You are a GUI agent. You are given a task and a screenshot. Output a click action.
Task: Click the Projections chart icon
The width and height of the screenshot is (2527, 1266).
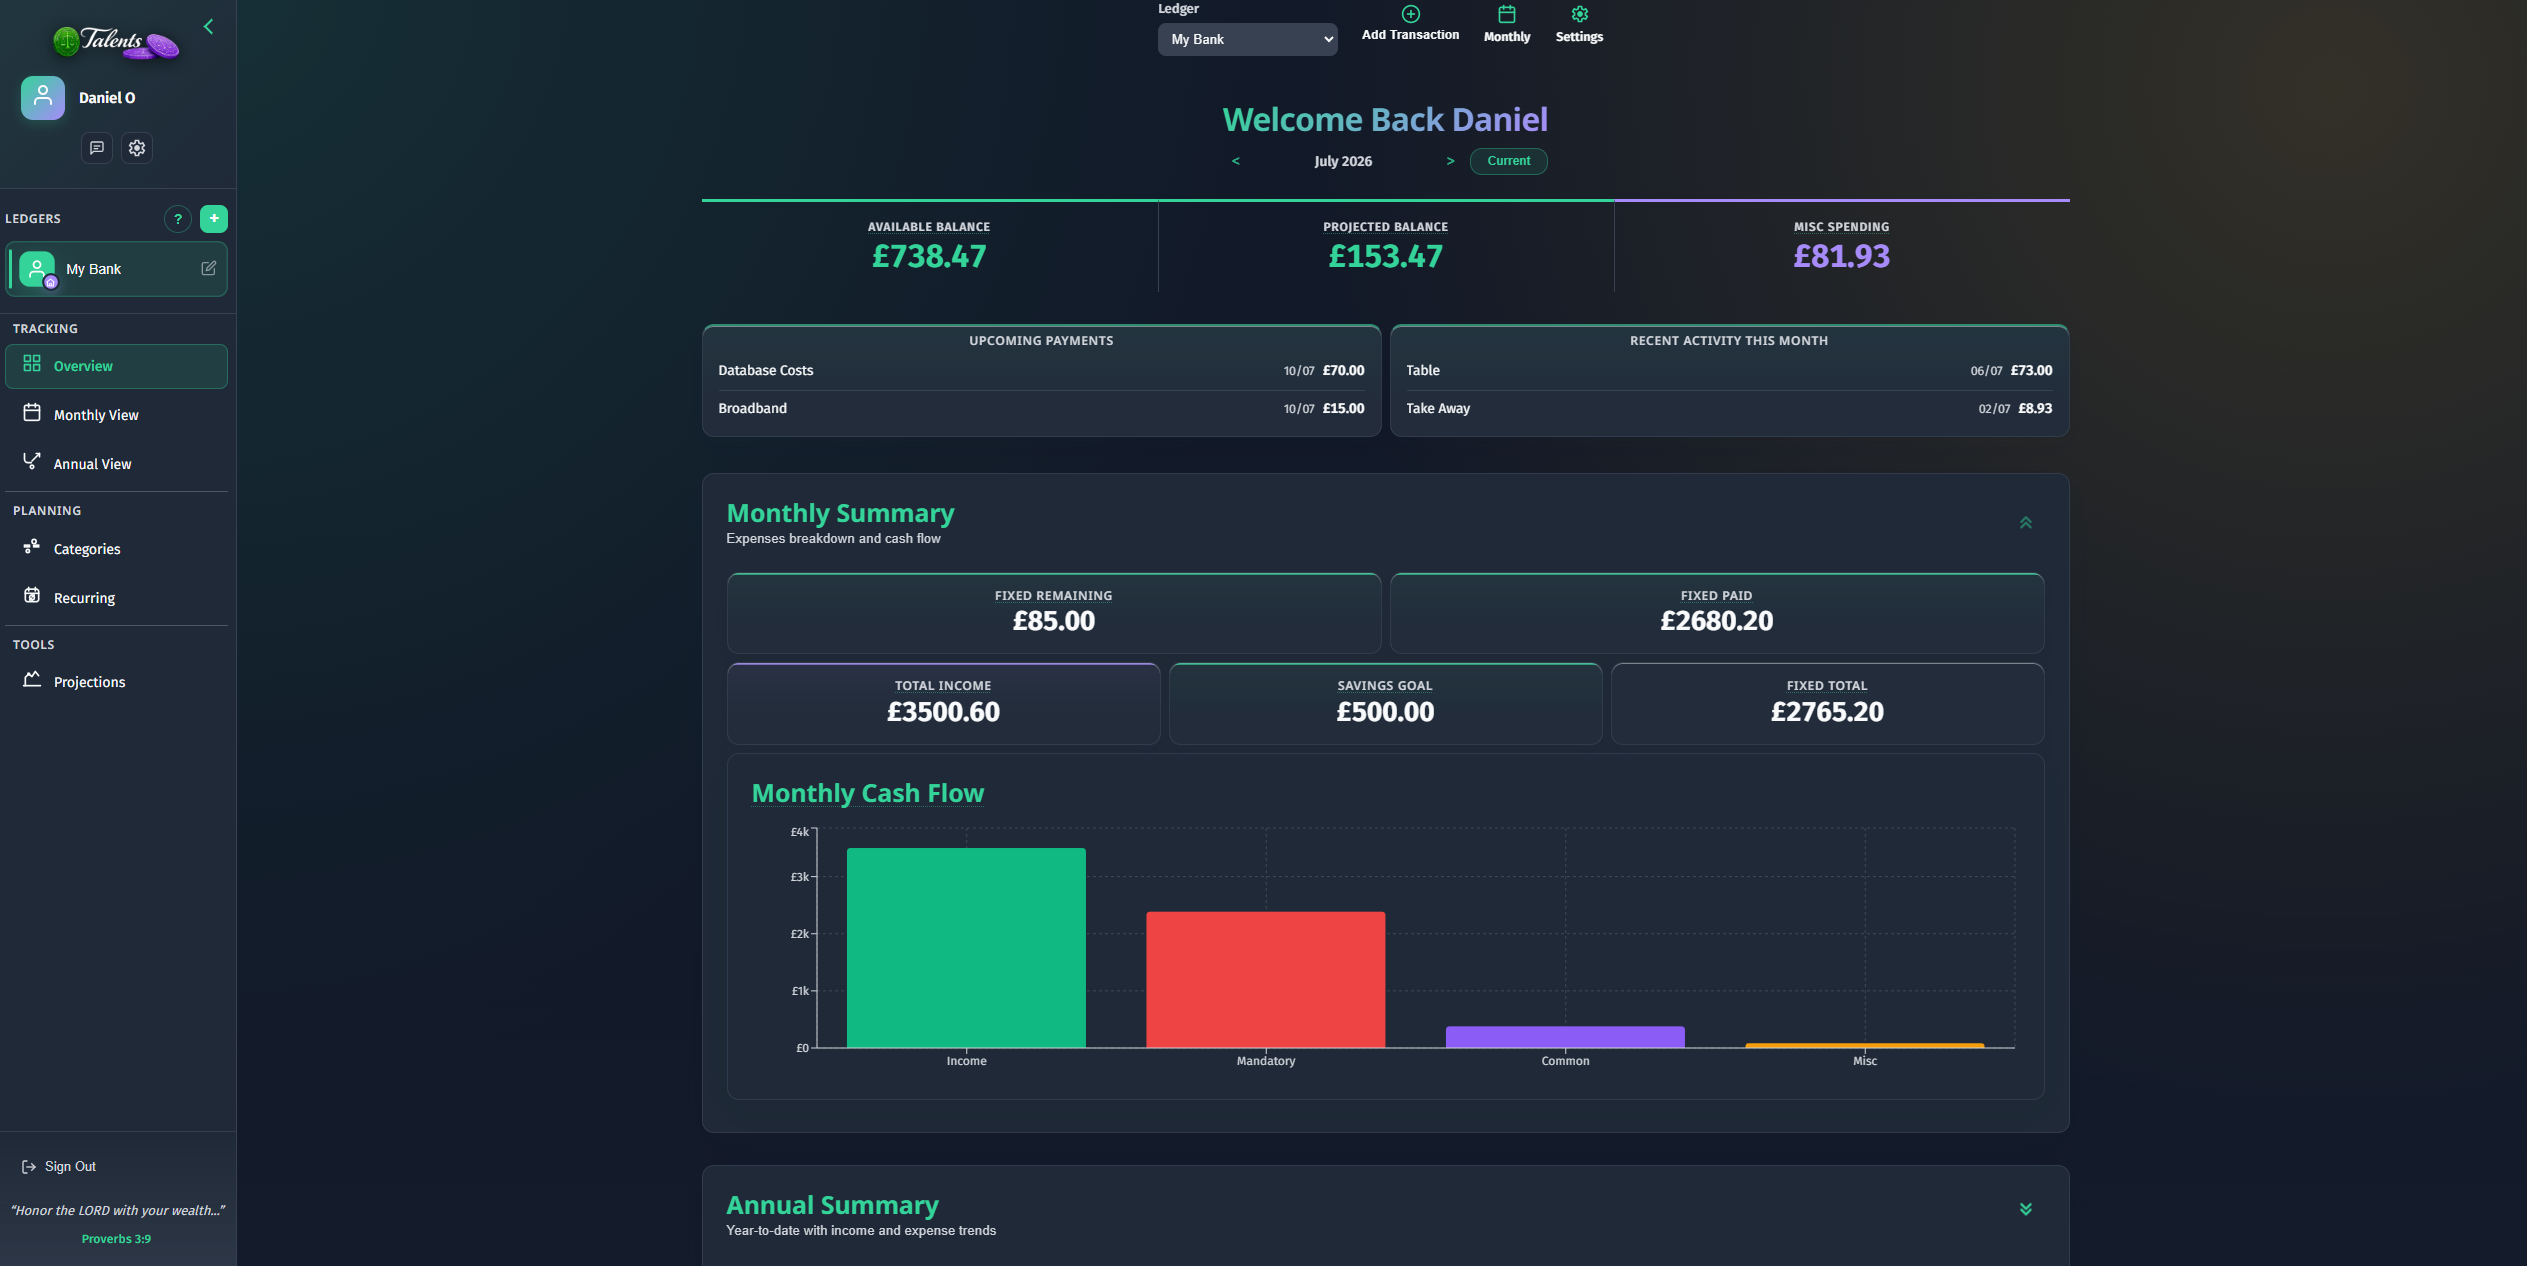32,680
